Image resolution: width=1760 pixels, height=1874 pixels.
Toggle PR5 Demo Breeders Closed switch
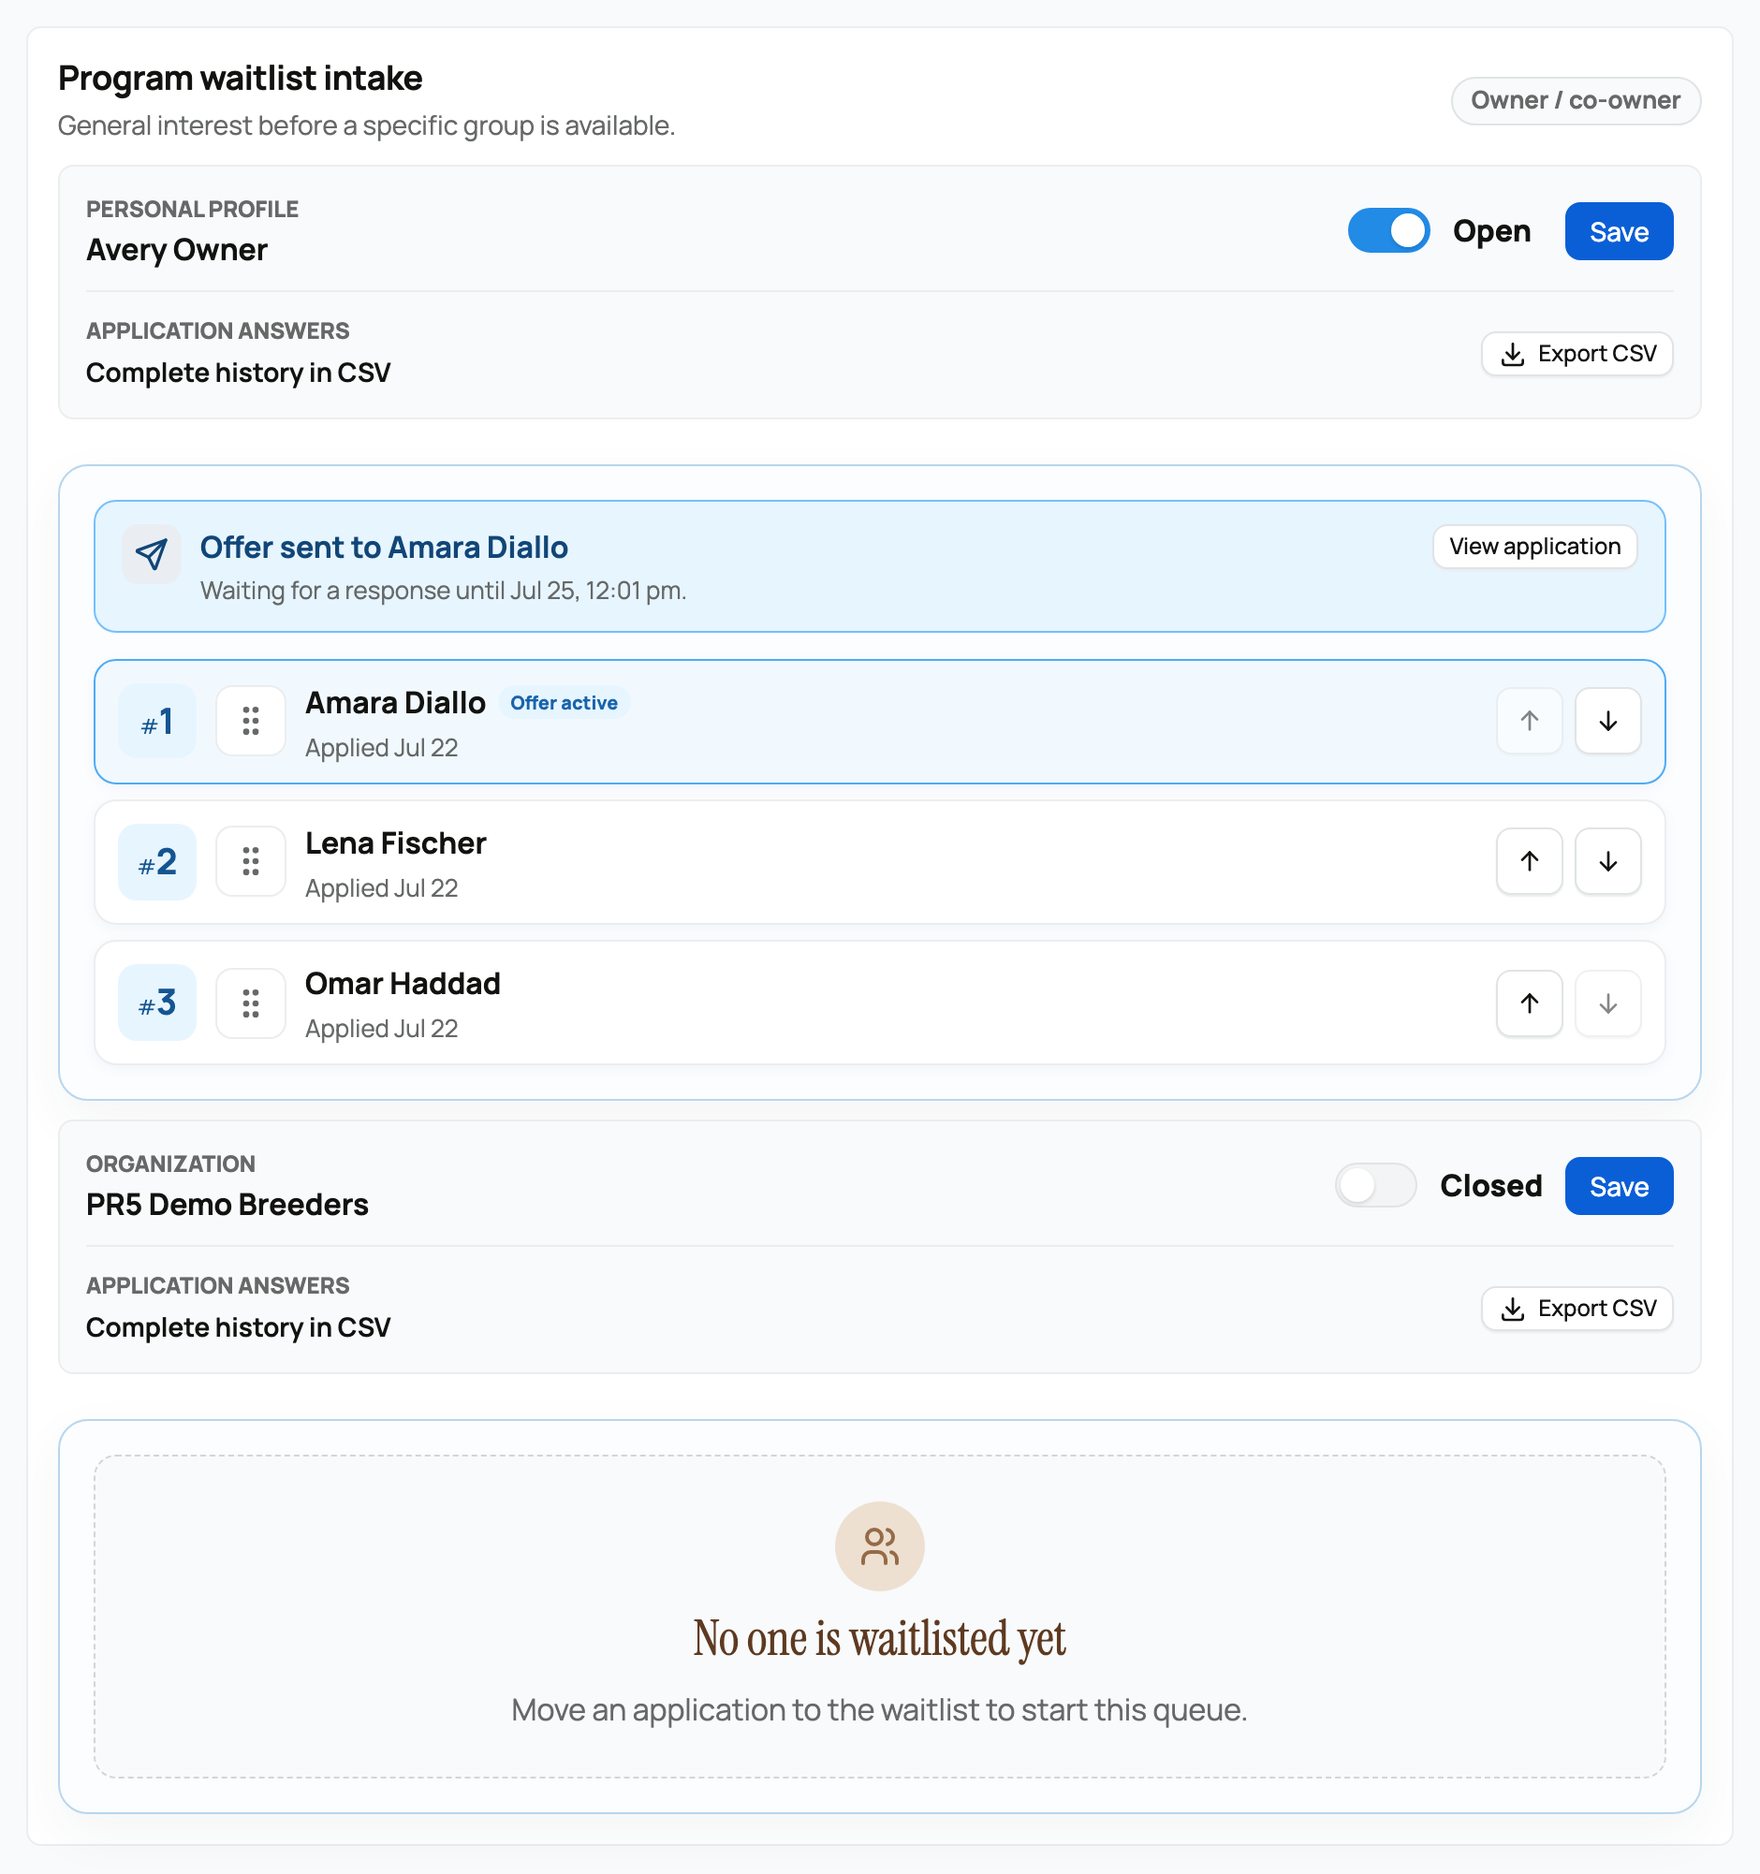(x=1376, y=1186)
